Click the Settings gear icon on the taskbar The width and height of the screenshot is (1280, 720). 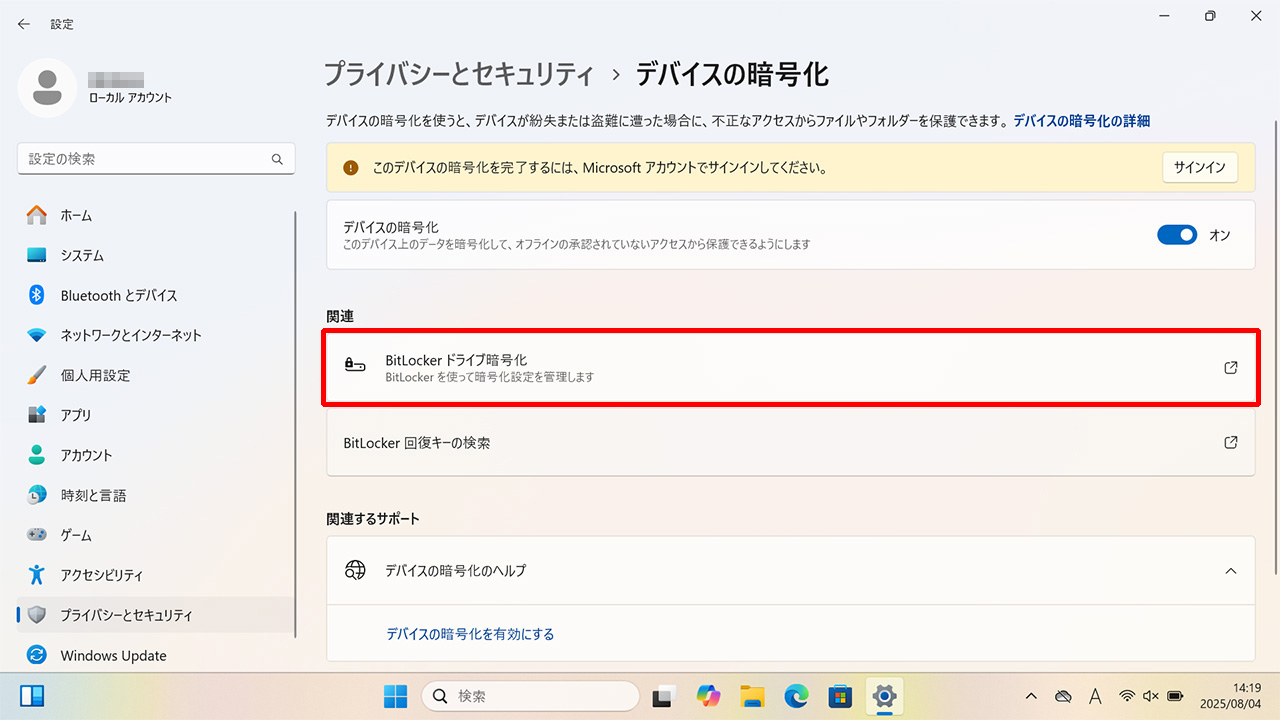pyautogui.click(x=884, y=696)
